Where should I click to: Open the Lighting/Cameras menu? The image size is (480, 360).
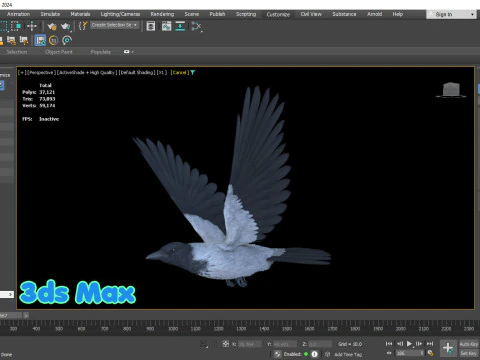120,14
